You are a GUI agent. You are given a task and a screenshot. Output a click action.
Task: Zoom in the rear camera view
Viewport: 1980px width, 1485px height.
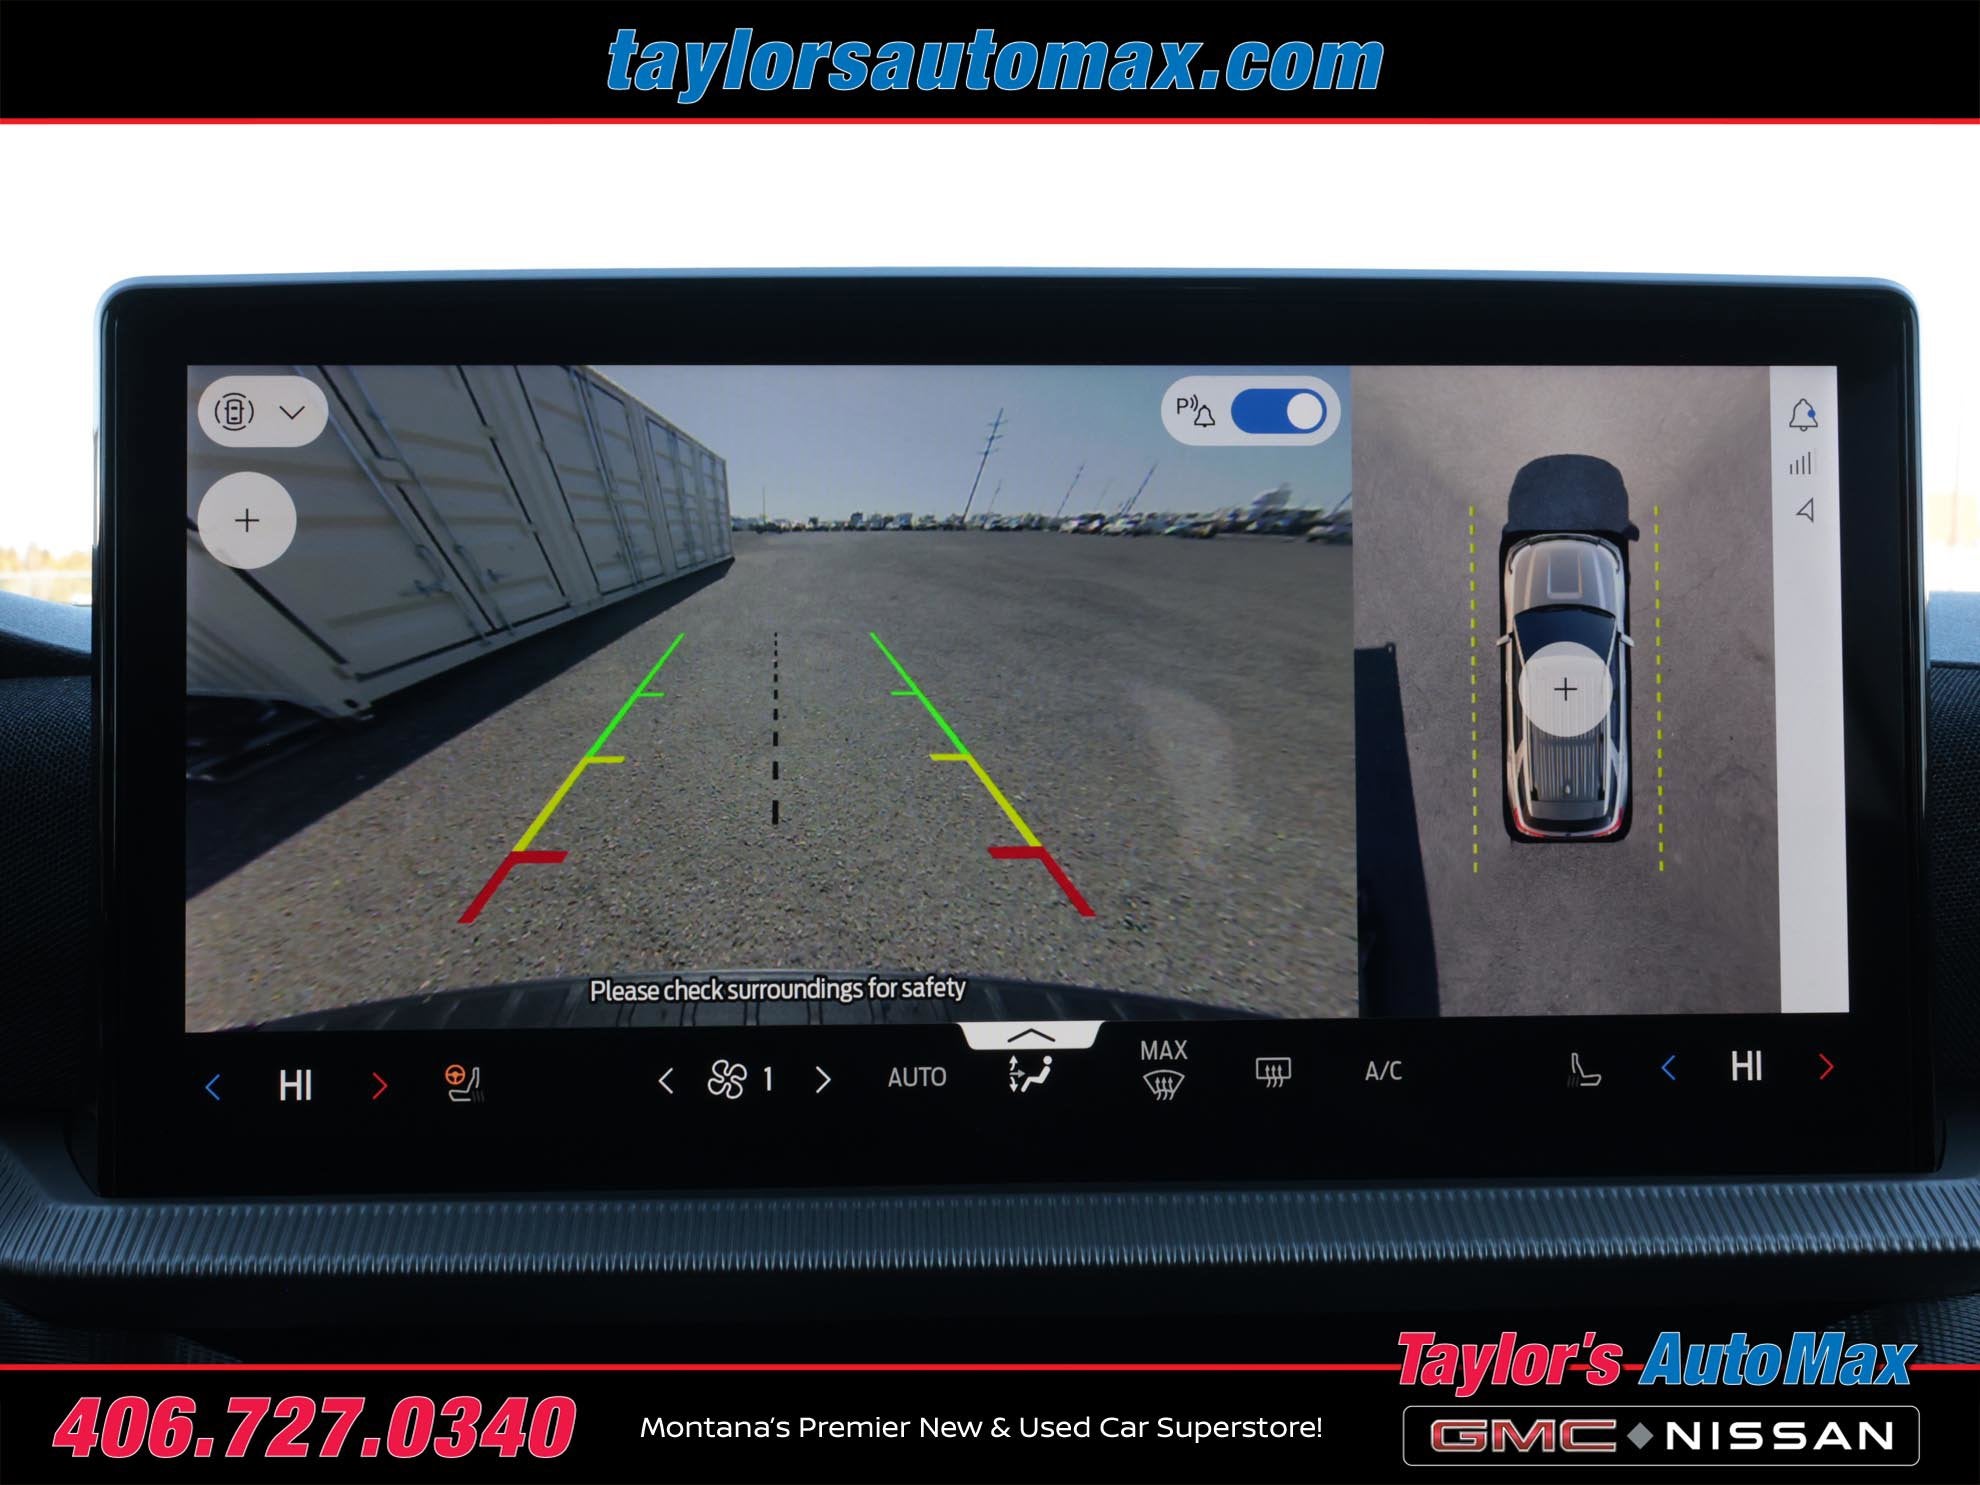(247, 520)
